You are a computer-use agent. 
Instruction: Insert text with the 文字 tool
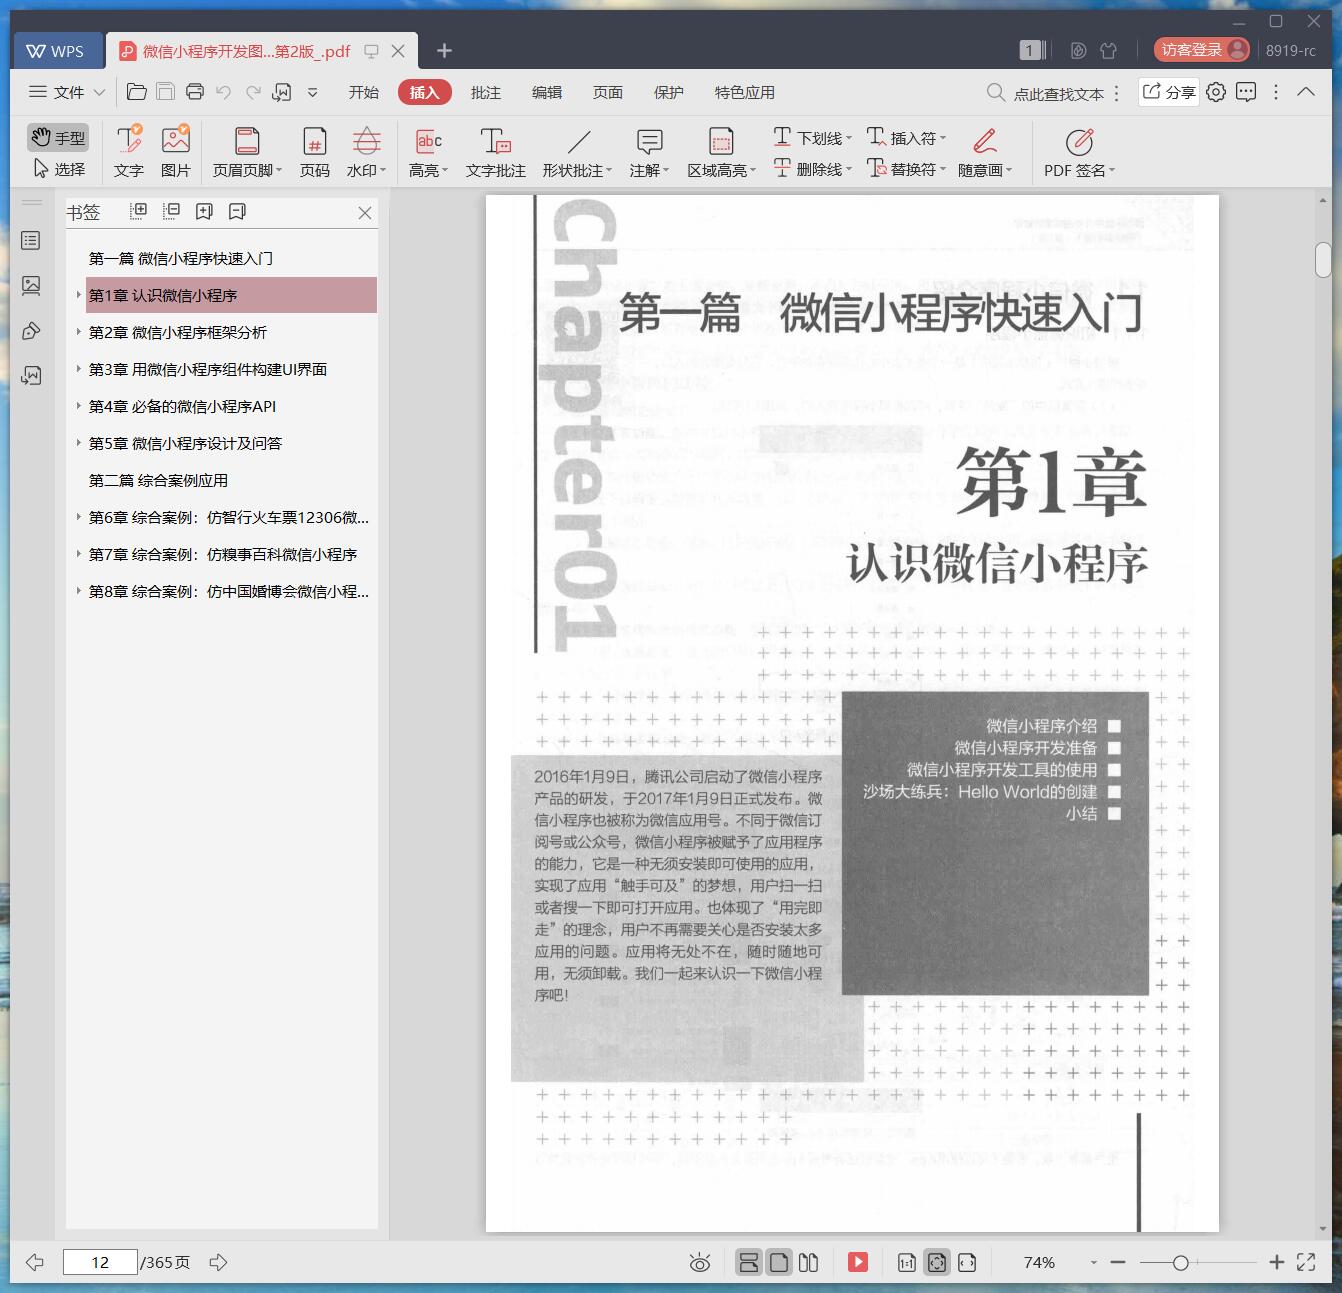[129, 152]
